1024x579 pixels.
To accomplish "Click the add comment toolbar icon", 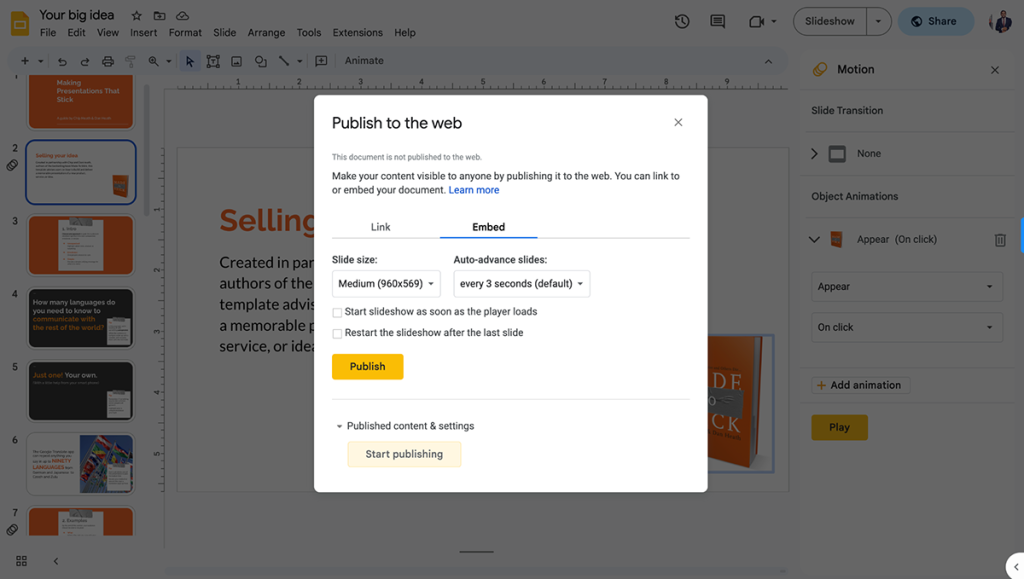I will 321,61.
